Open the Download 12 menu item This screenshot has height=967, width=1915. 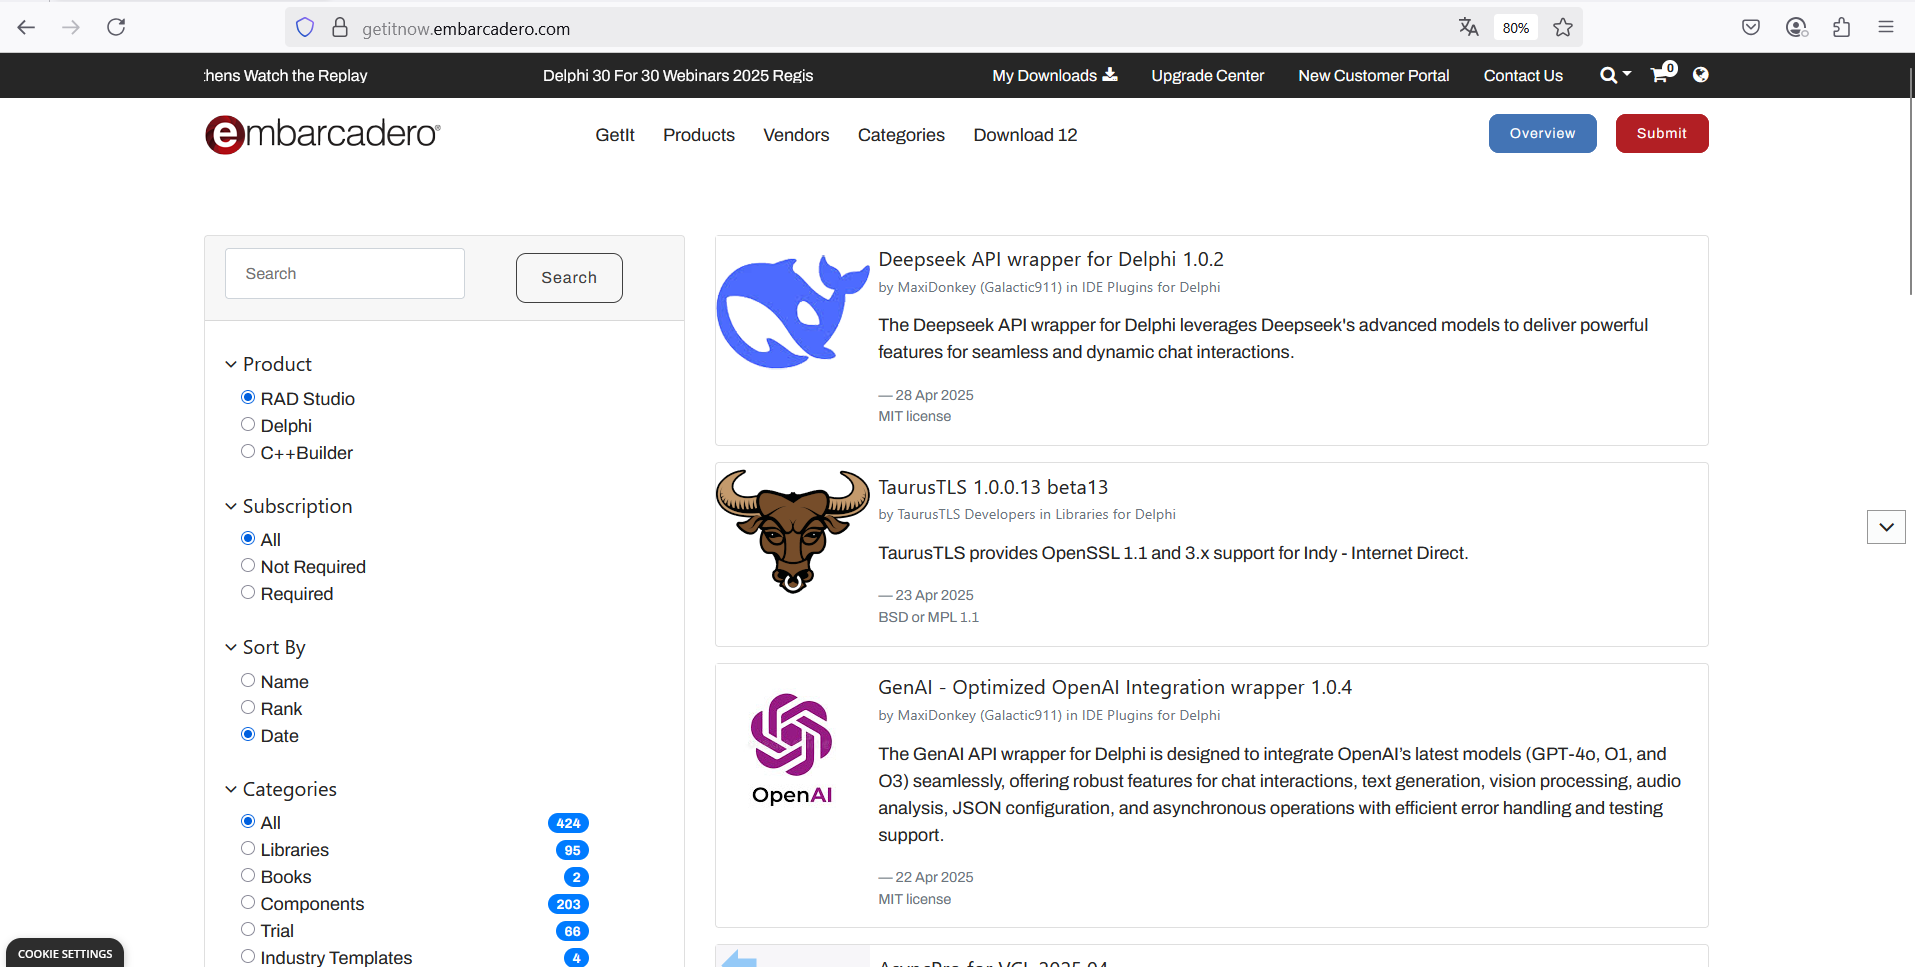pos(1025,135)
